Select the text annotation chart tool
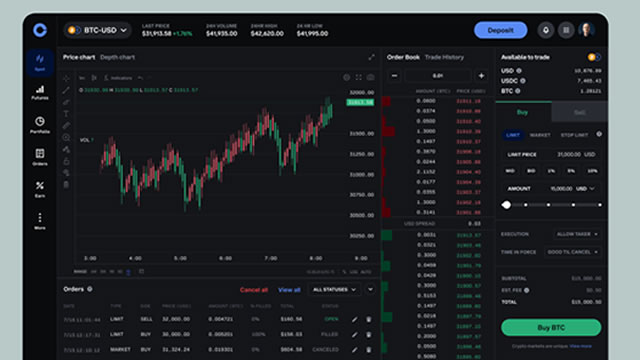 tap(66, 114)
